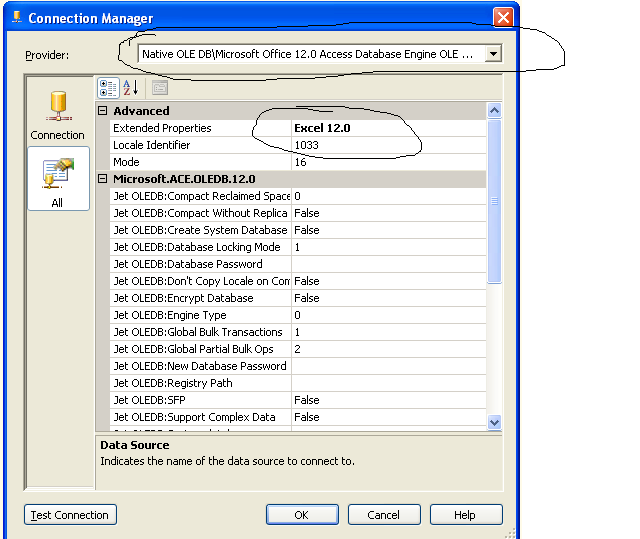Close the Connection Manager dialog

click(x=503, y=18)
